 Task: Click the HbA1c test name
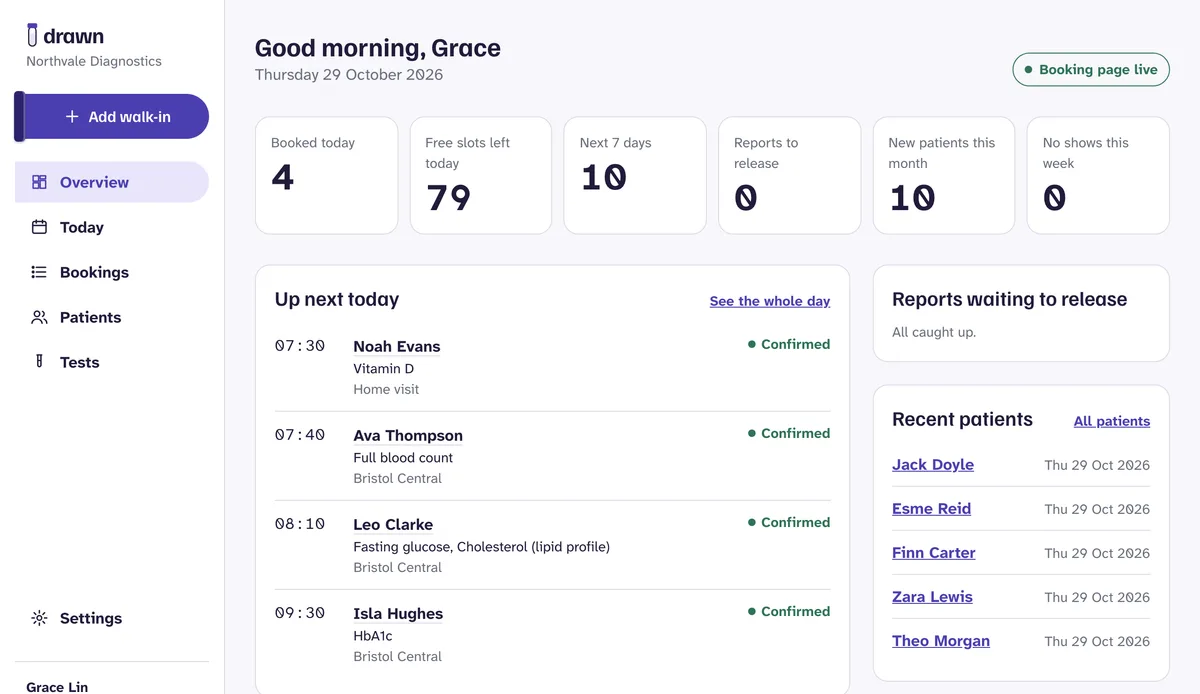(373, 635)
